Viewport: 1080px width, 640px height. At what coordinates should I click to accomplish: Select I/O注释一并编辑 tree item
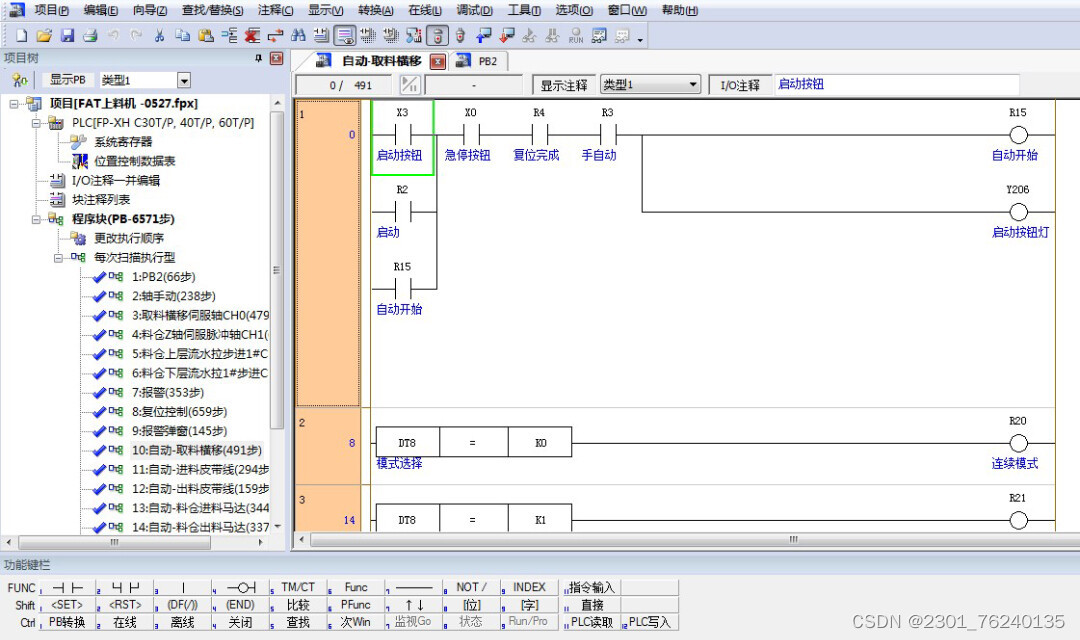[116, 180]
